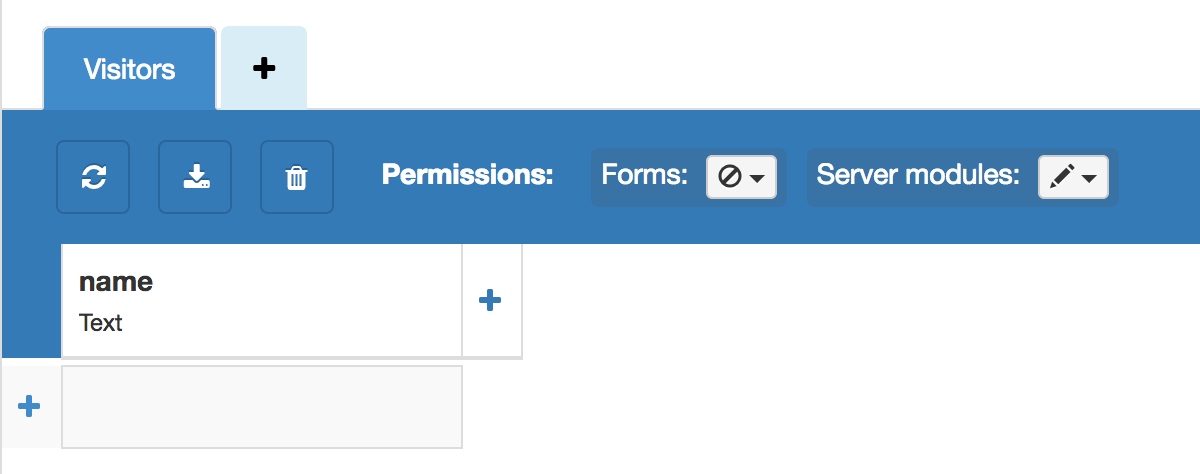Click the no-access icon beside Forms
This screenshot has height=474, width=1200.
(x=729, y=177)
